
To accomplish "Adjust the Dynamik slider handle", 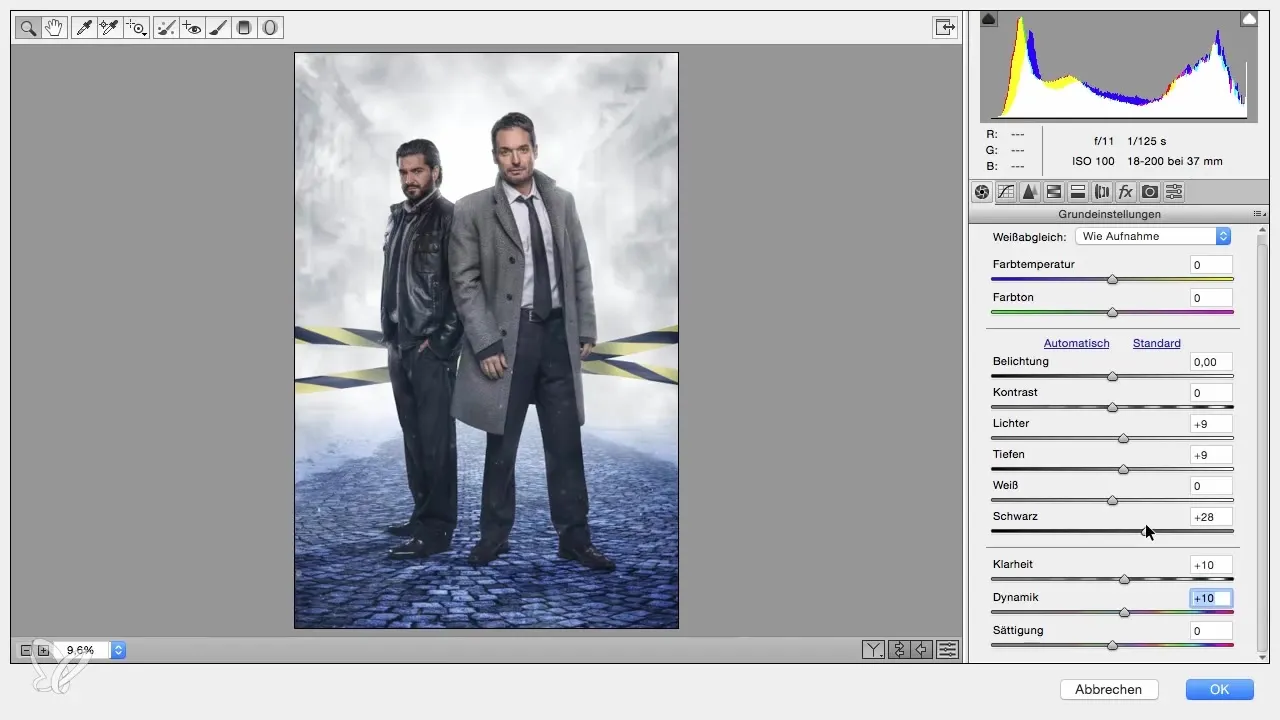I will (1124, 612).
